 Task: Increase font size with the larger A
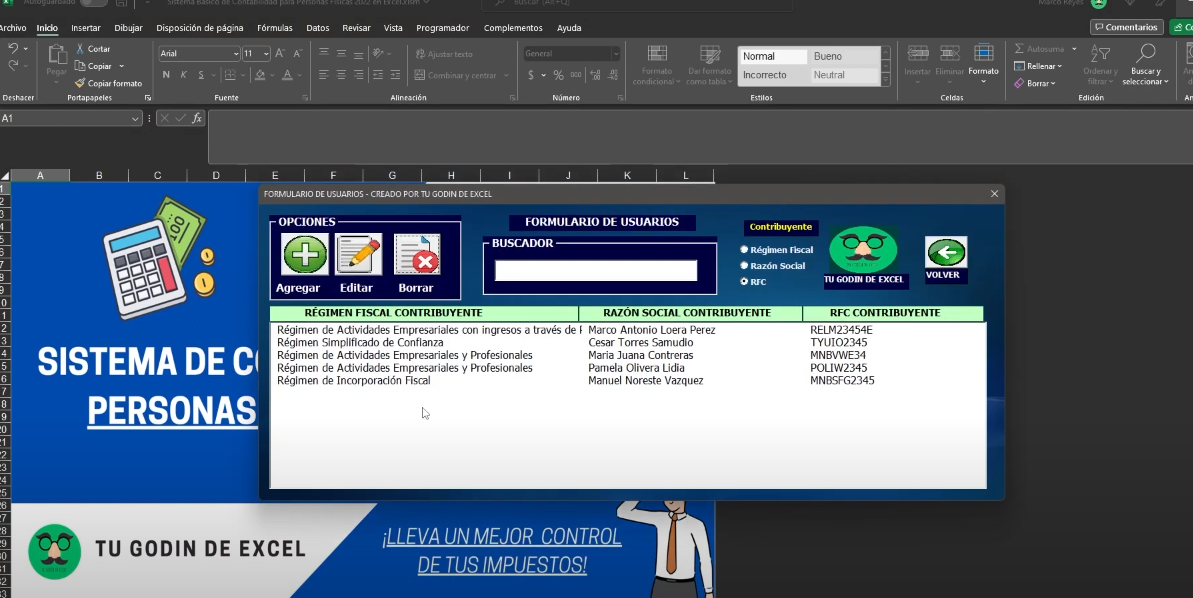pos(280,53)
